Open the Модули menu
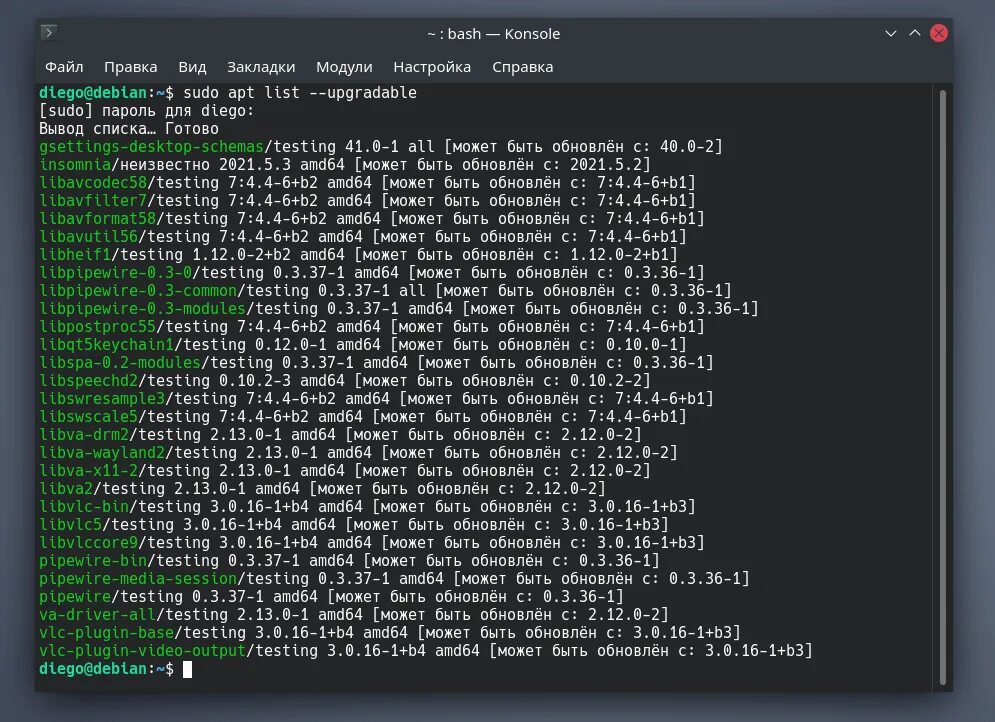Screen dimensions: 995x722 344,67
